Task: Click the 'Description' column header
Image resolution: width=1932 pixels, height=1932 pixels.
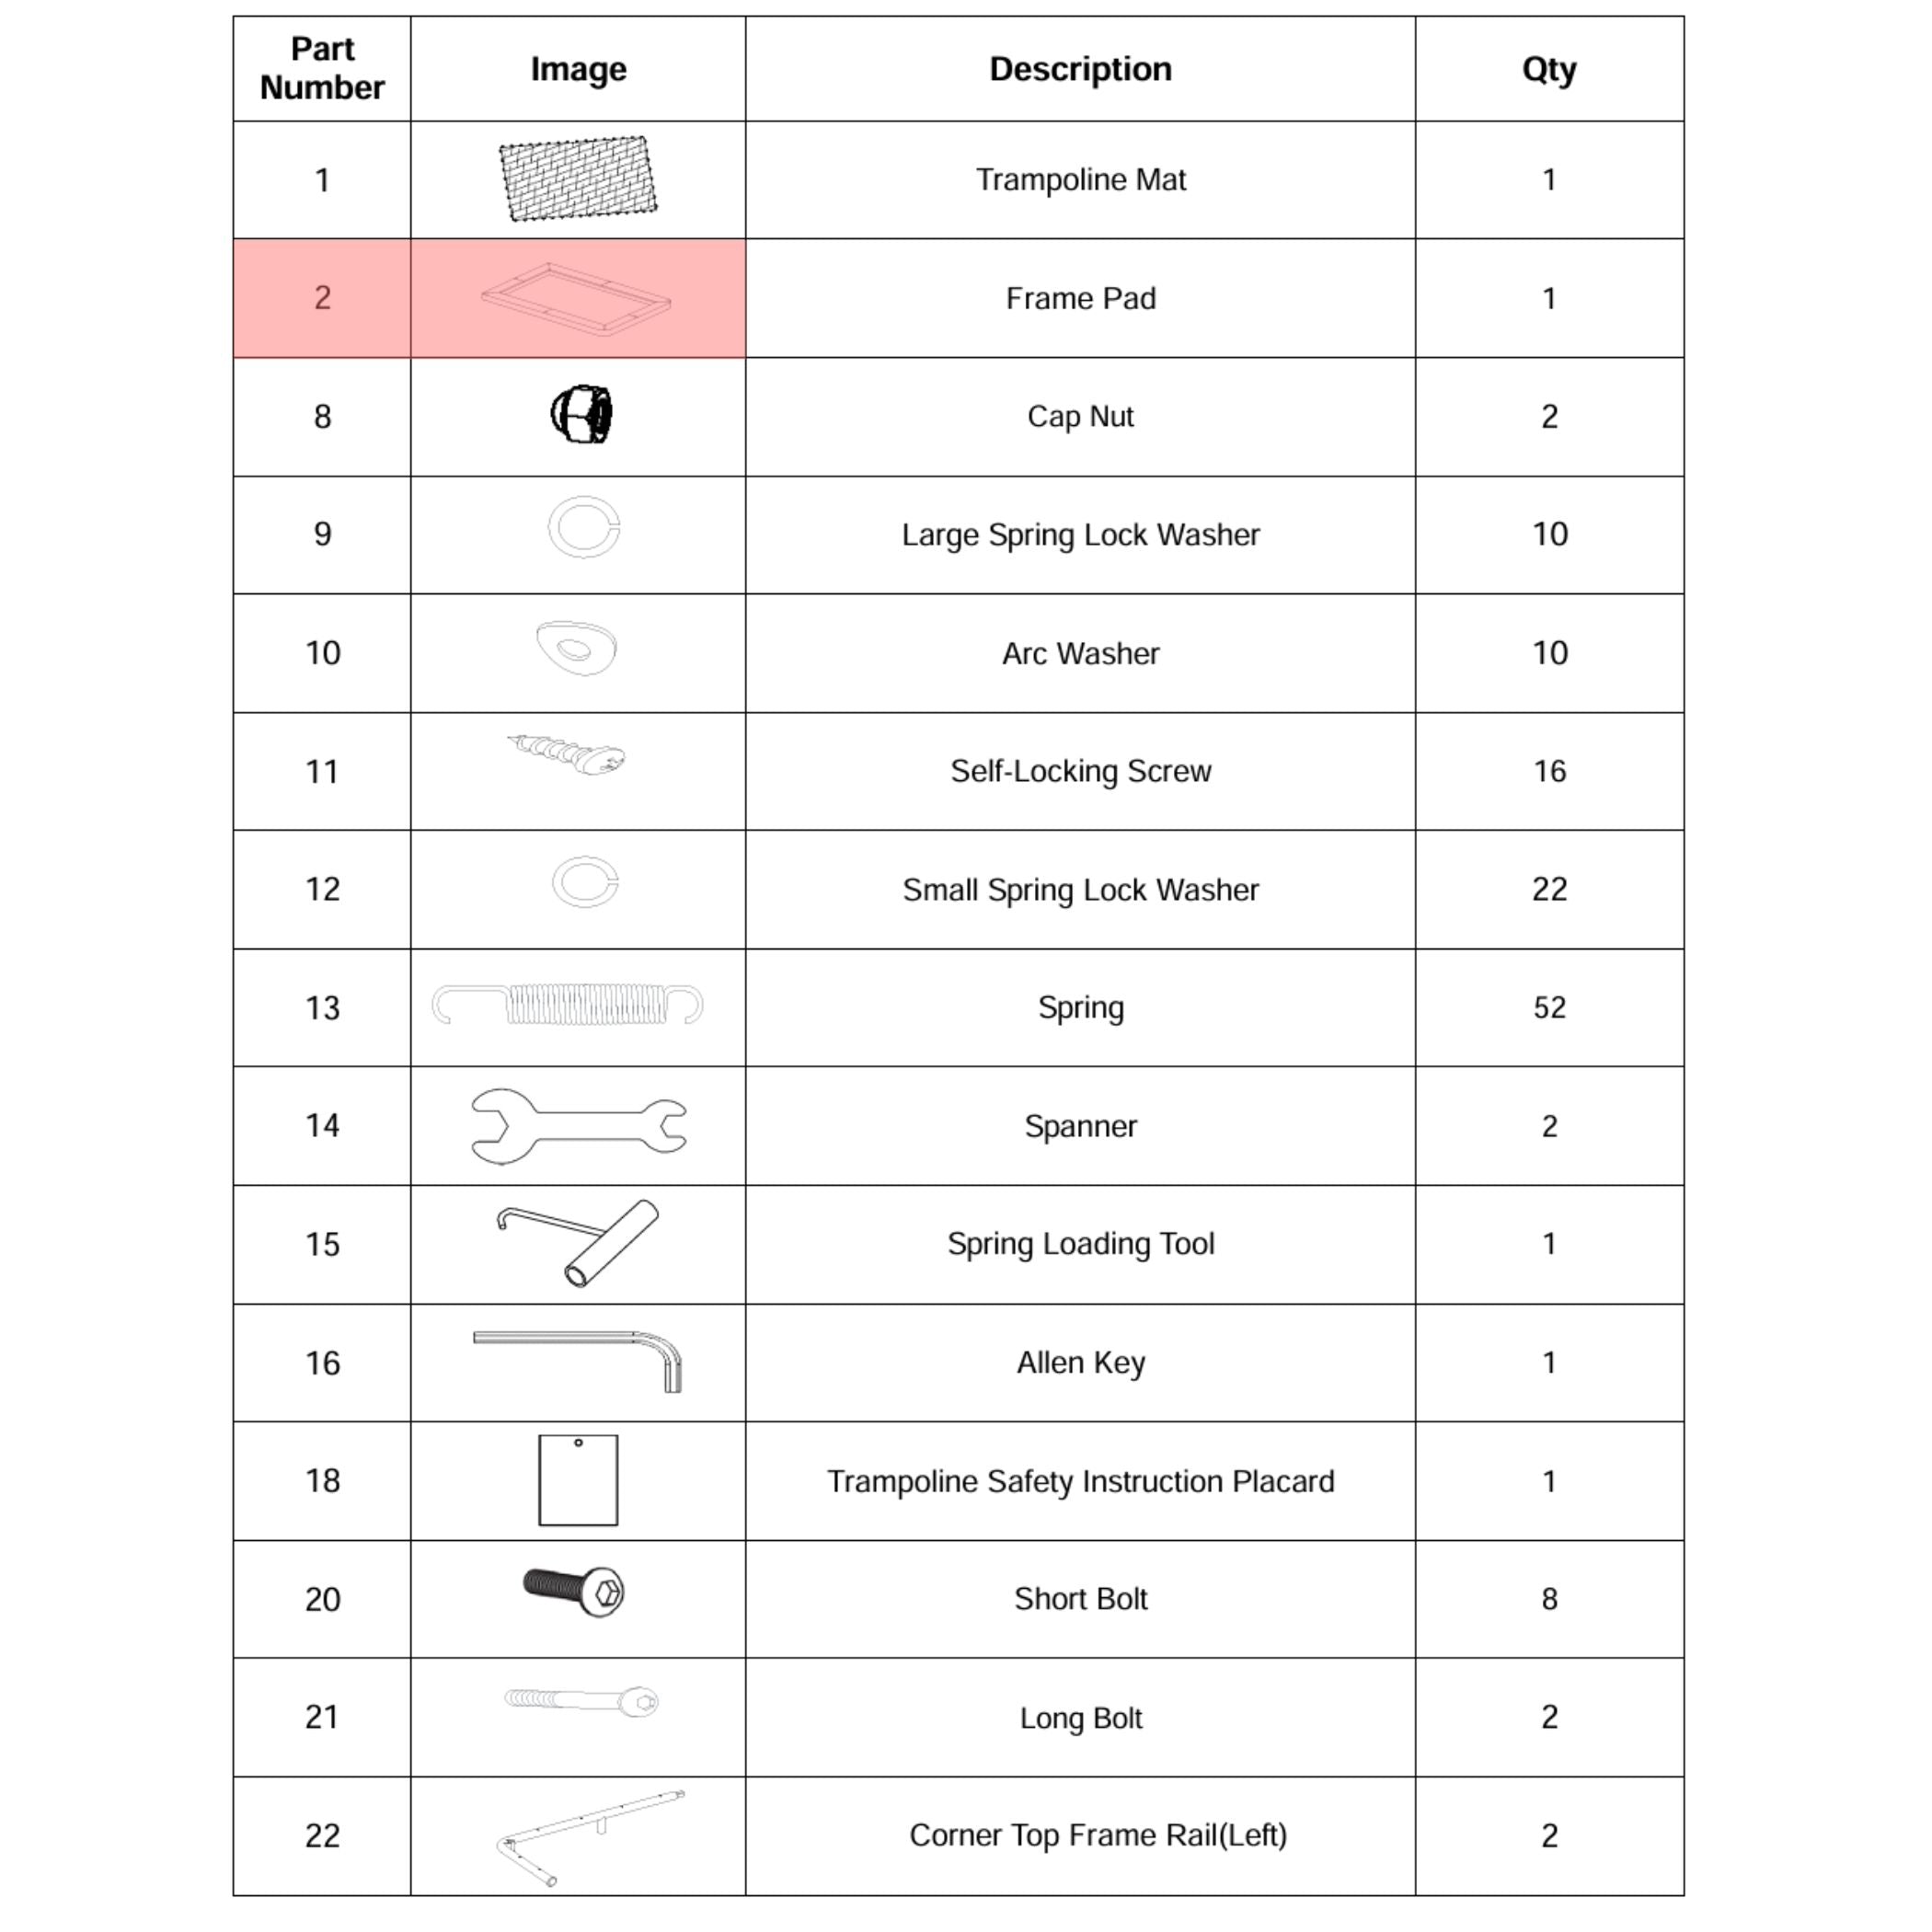Action: tap(1080, 69)
